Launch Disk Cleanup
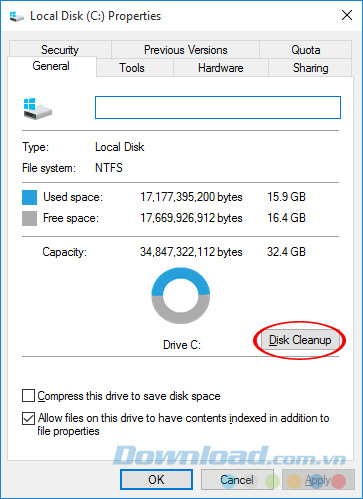The width and height of the screenshot is (363, 499). (x=300, y=340)
